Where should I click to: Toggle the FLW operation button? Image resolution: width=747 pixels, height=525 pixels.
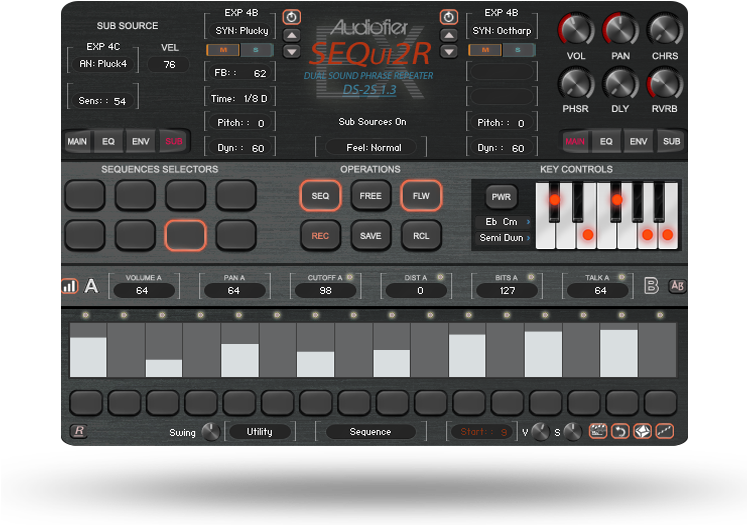421,196
